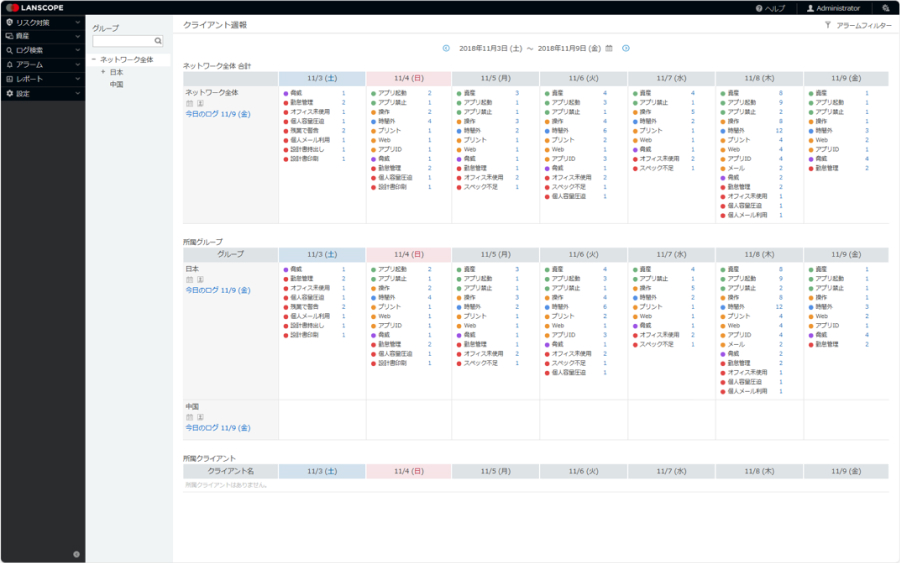This screenshot has width=900, height=563.
Task: Click スペック不足 entry in network total 11/7 column
Action: 657,168
